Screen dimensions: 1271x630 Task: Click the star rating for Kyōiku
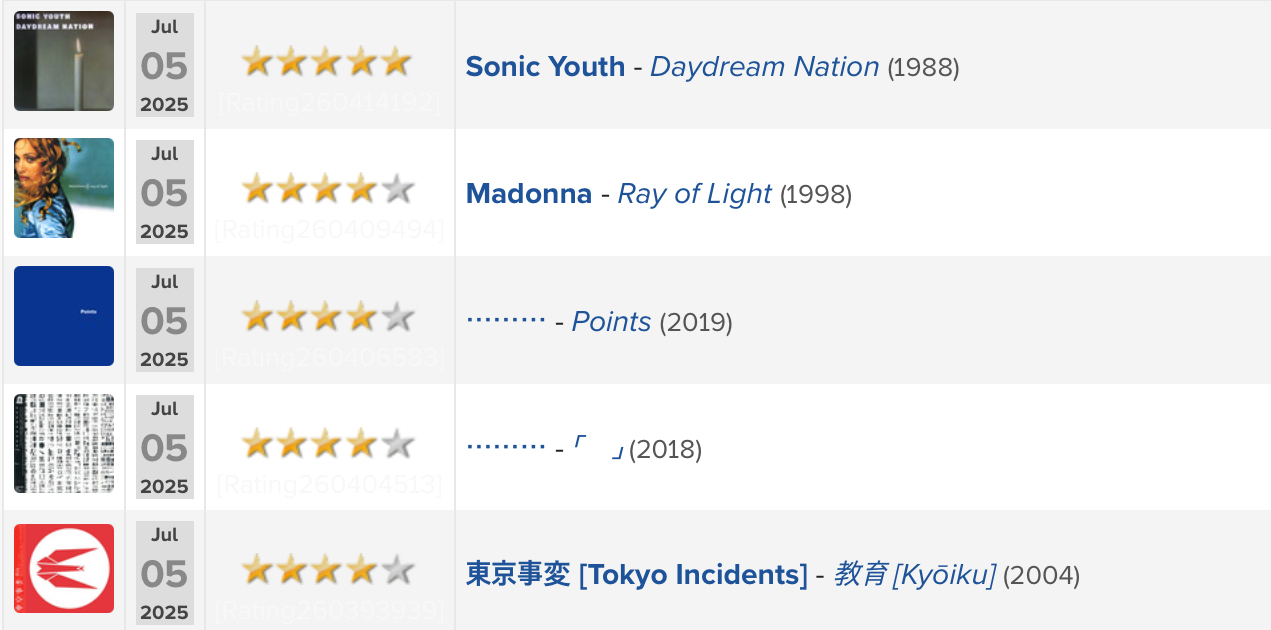coord(327,571)
